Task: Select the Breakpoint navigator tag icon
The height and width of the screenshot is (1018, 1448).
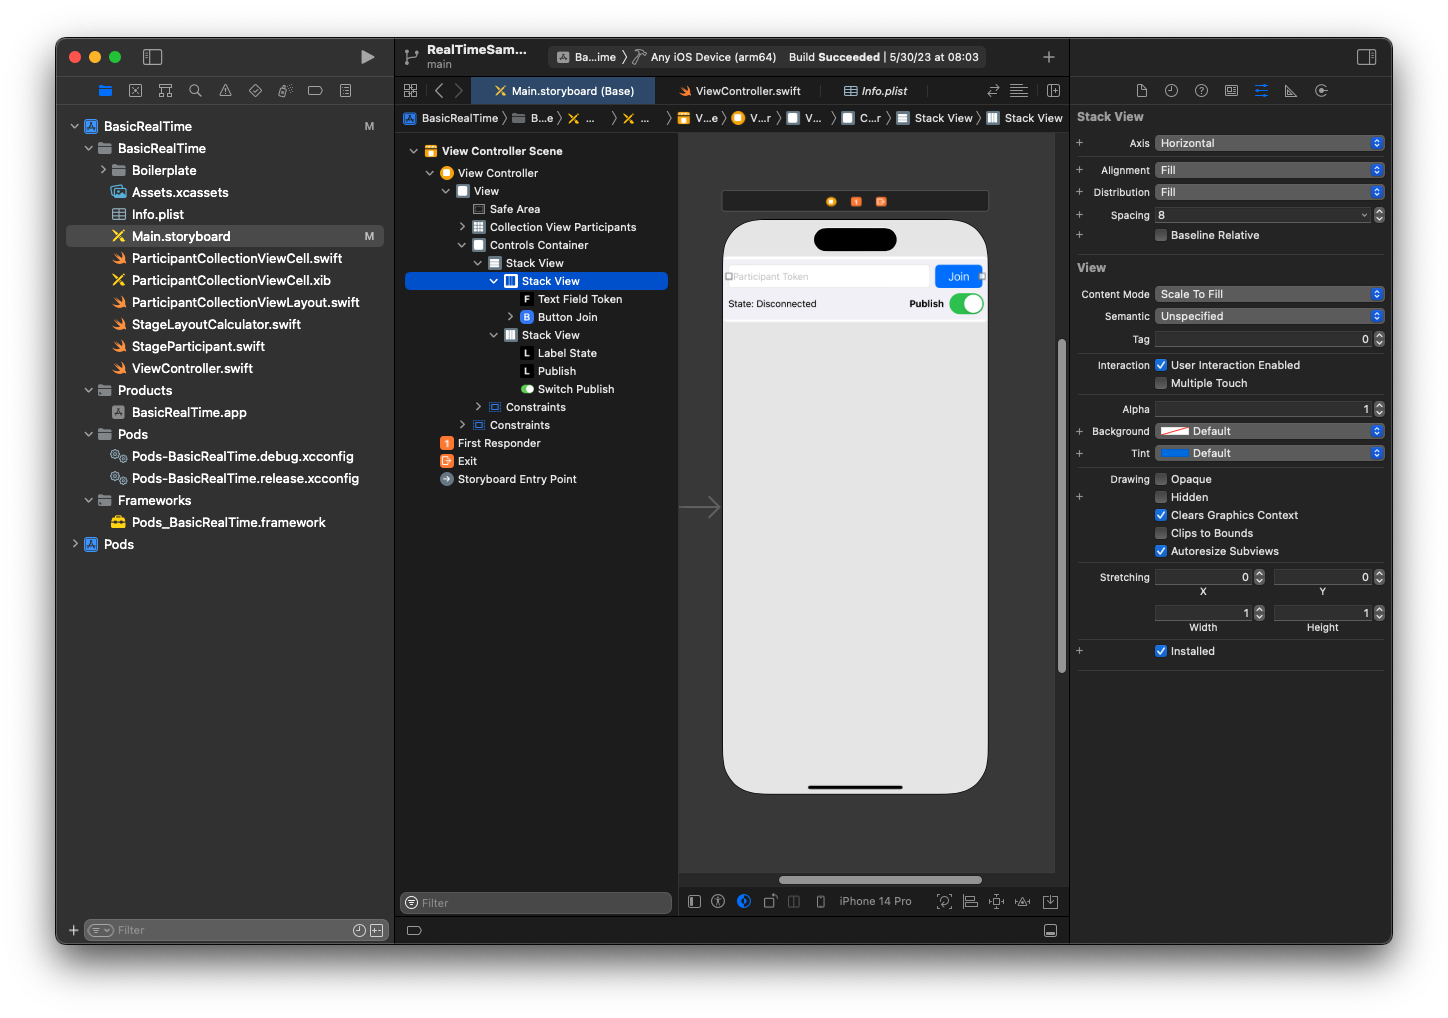Action: point(315,90)
